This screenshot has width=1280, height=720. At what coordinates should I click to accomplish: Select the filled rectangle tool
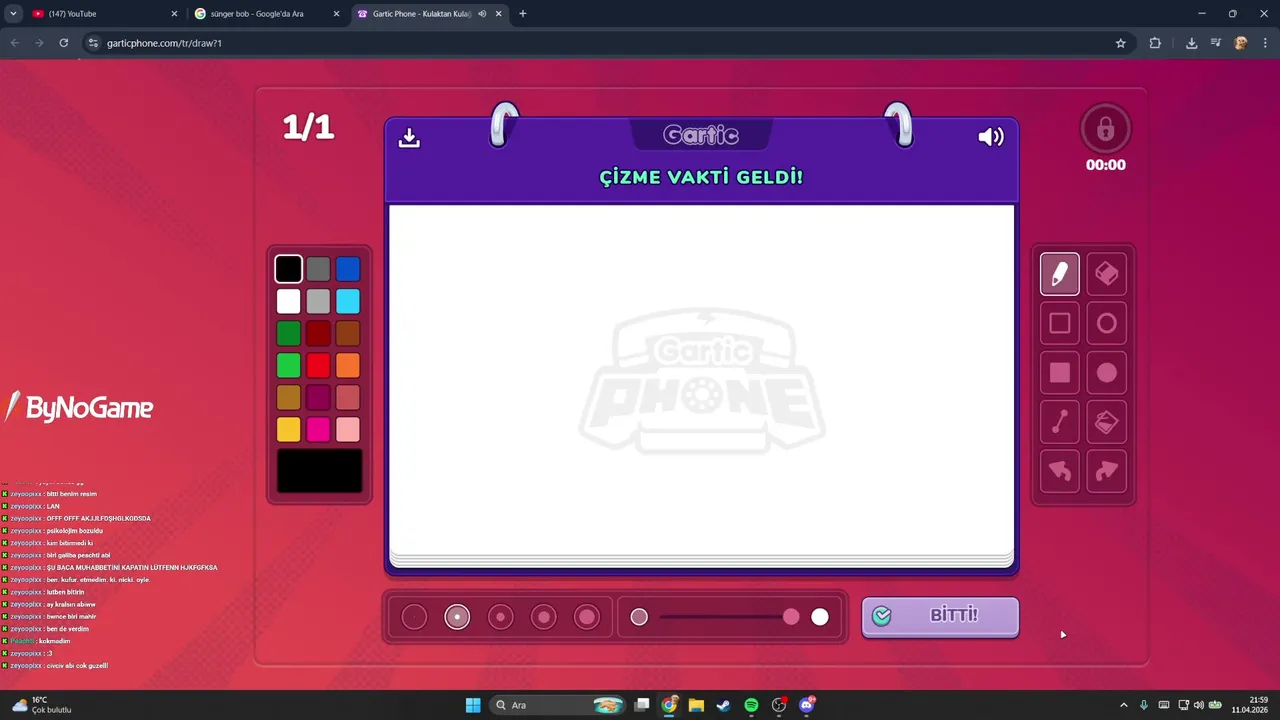tap(1060, 373)
